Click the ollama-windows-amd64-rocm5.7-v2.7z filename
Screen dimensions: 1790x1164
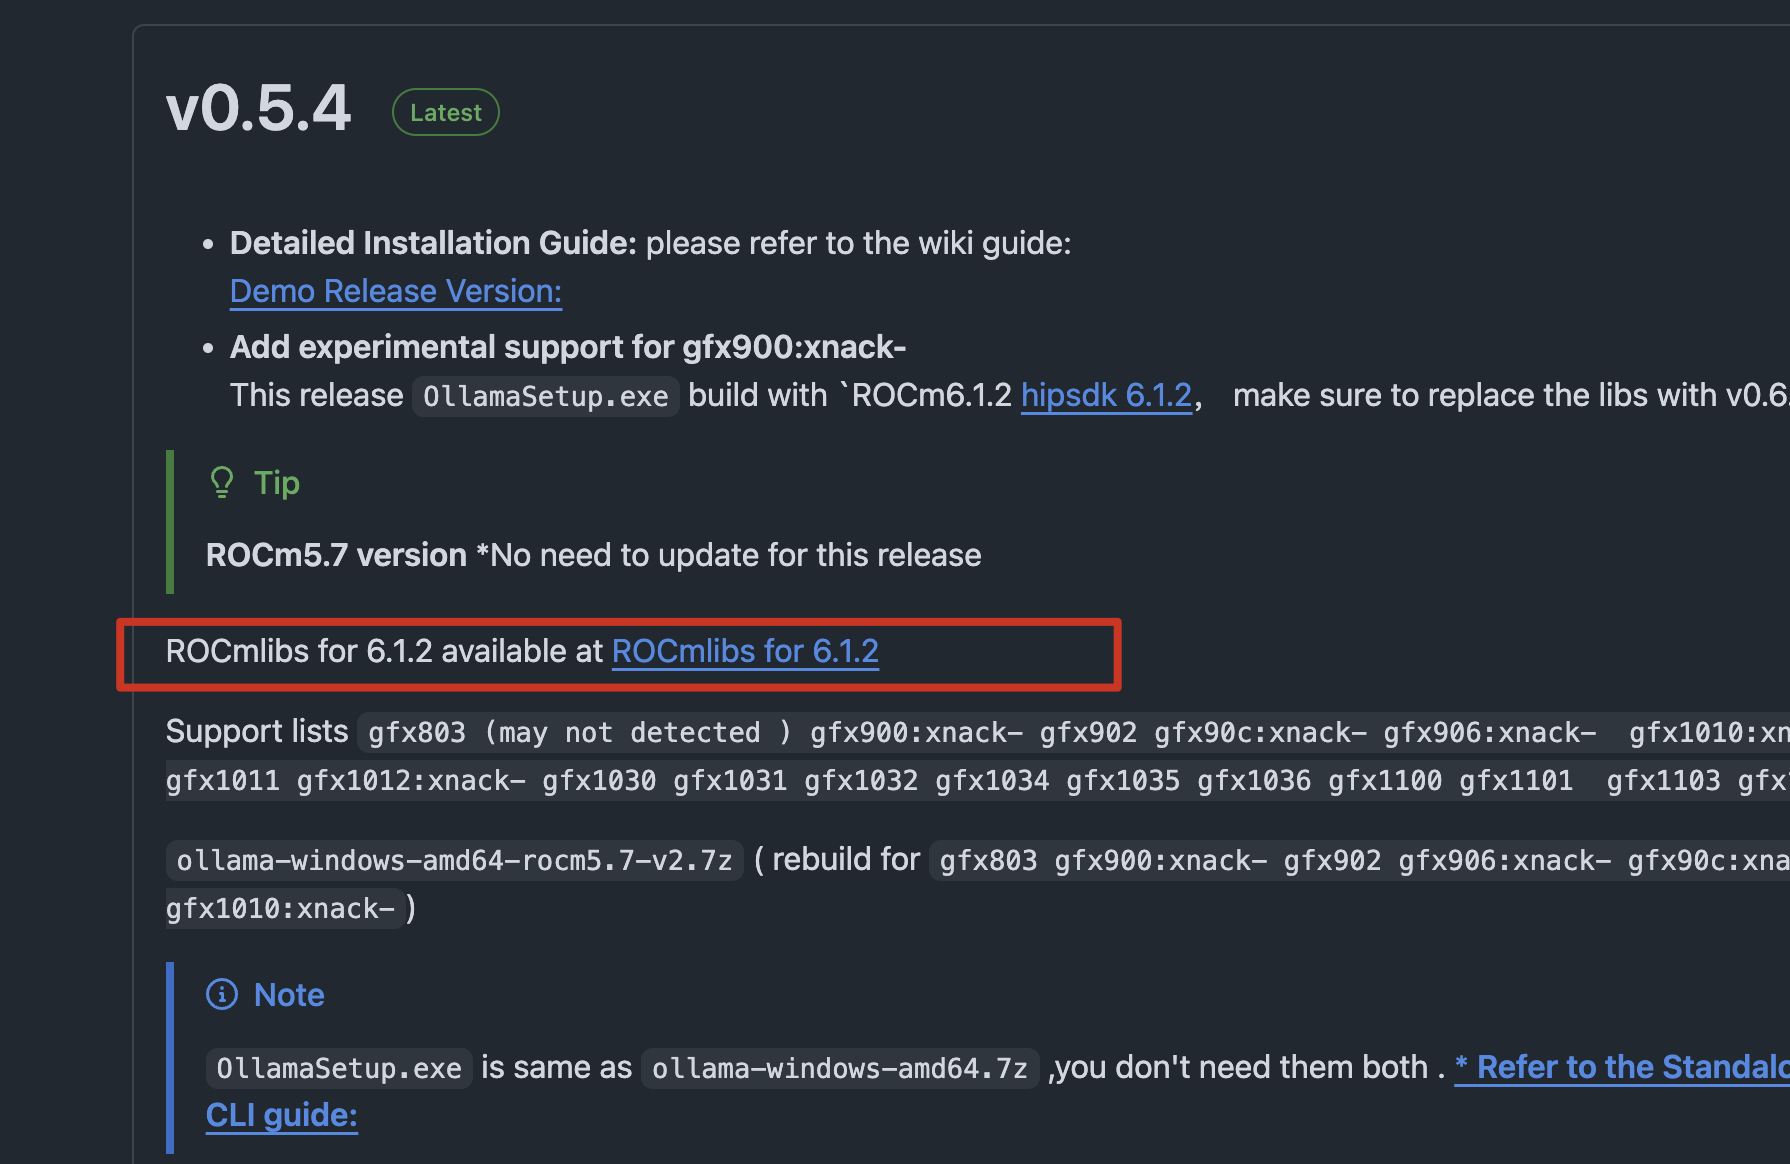click(x=455, y=860)
